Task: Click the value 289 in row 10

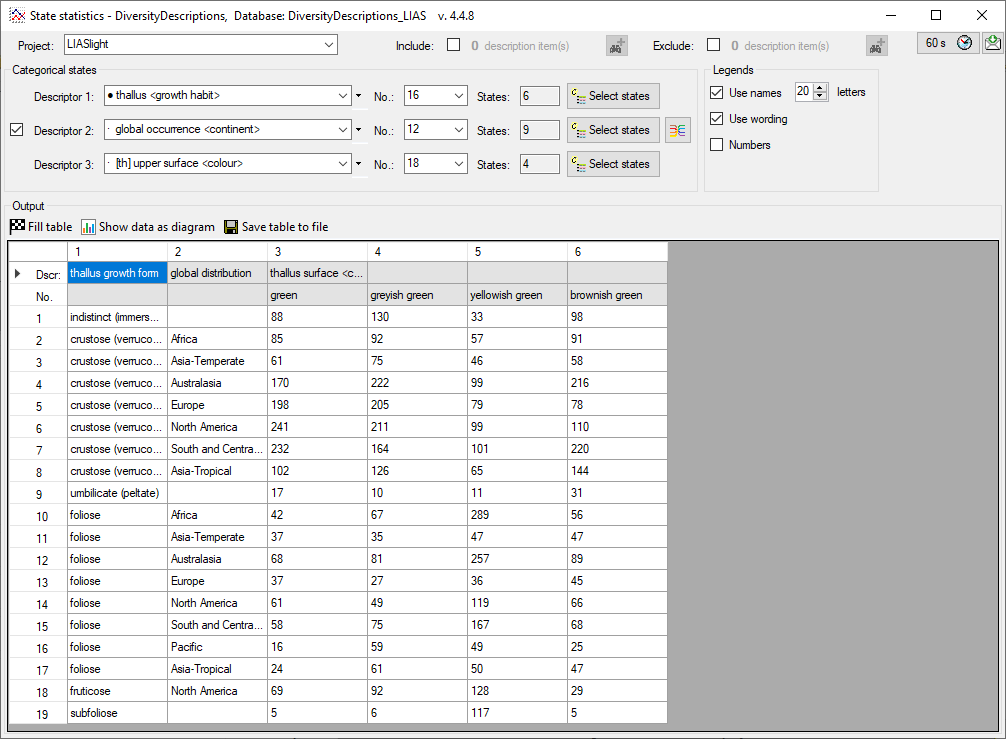Action: tap(518, 515)
